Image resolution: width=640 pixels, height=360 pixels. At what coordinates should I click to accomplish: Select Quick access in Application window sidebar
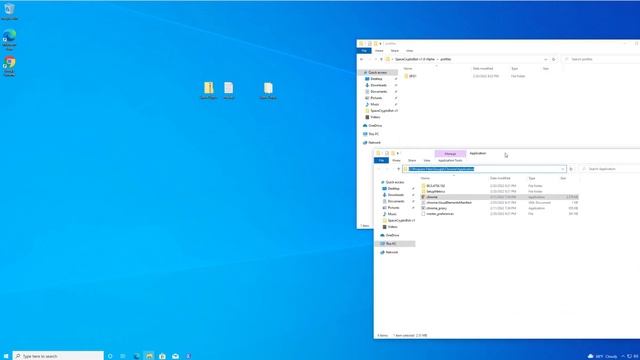click(395, 182)
